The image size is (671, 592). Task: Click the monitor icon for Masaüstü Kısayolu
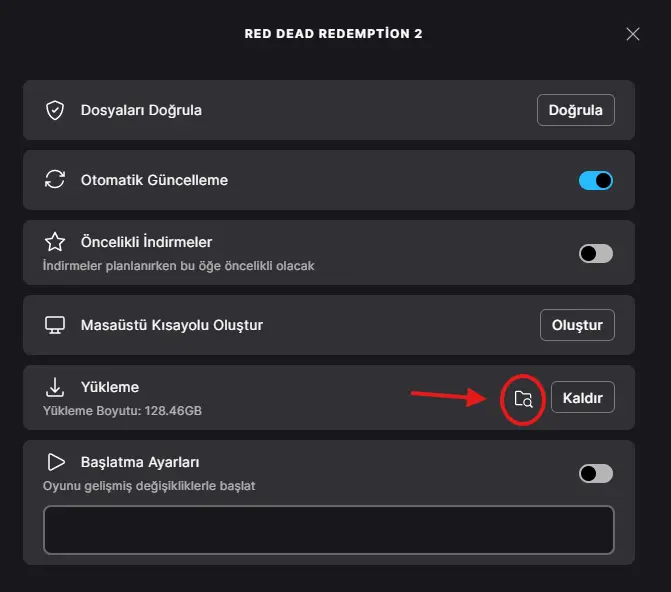(x=55, y=325)
